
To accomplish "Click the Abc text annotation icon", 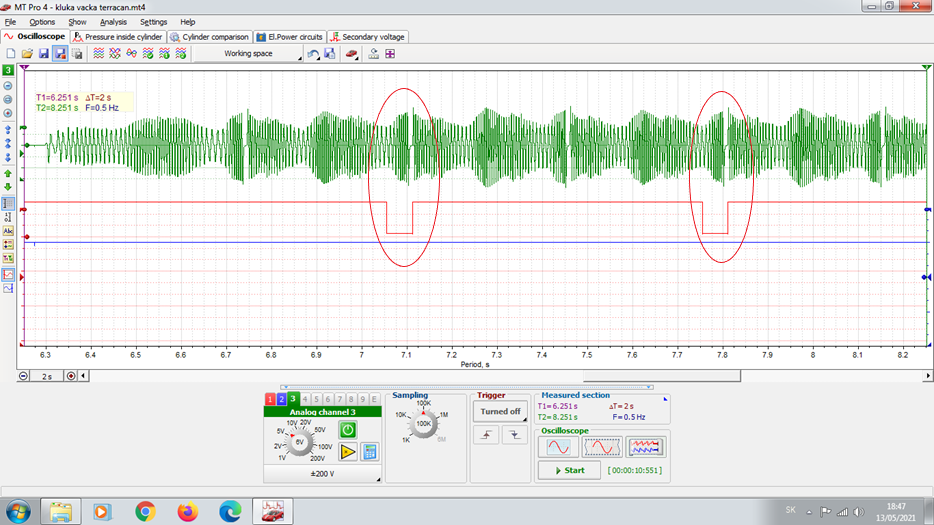I will tap(9, 231).
